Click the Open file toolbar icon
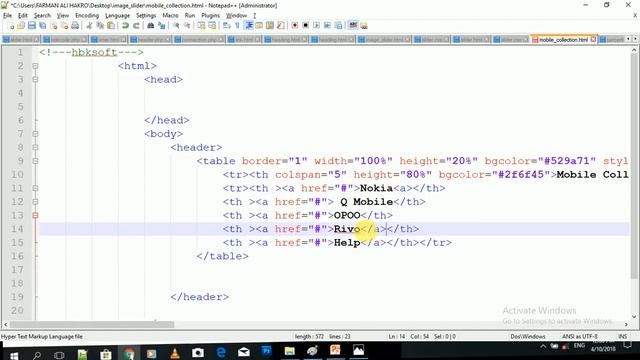Viewport: 640px width, 360px height. (x=21, y=26)
